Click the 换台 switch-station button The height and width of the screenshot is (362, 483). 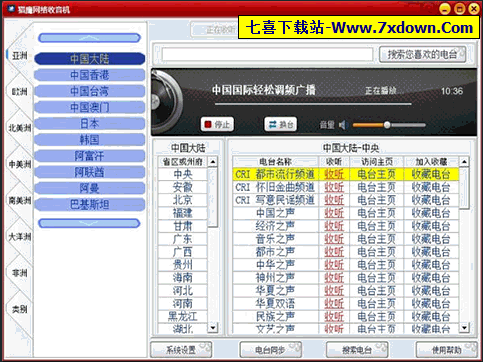click(281, 125)
